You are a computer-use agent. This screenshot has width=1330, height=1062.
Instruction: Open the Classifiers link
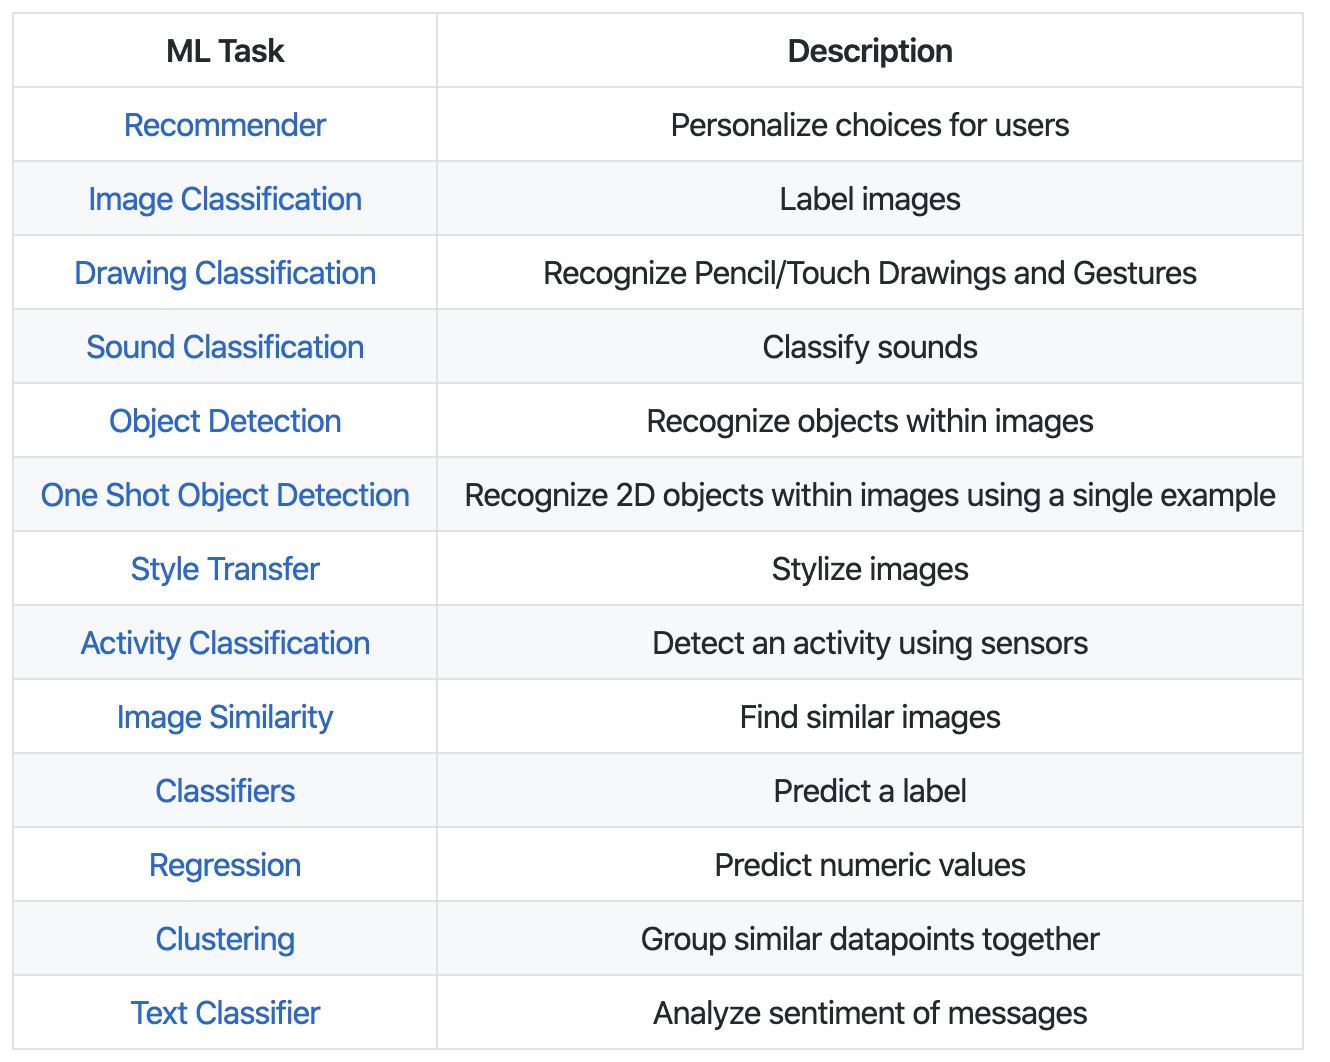[x=225, y=791]
